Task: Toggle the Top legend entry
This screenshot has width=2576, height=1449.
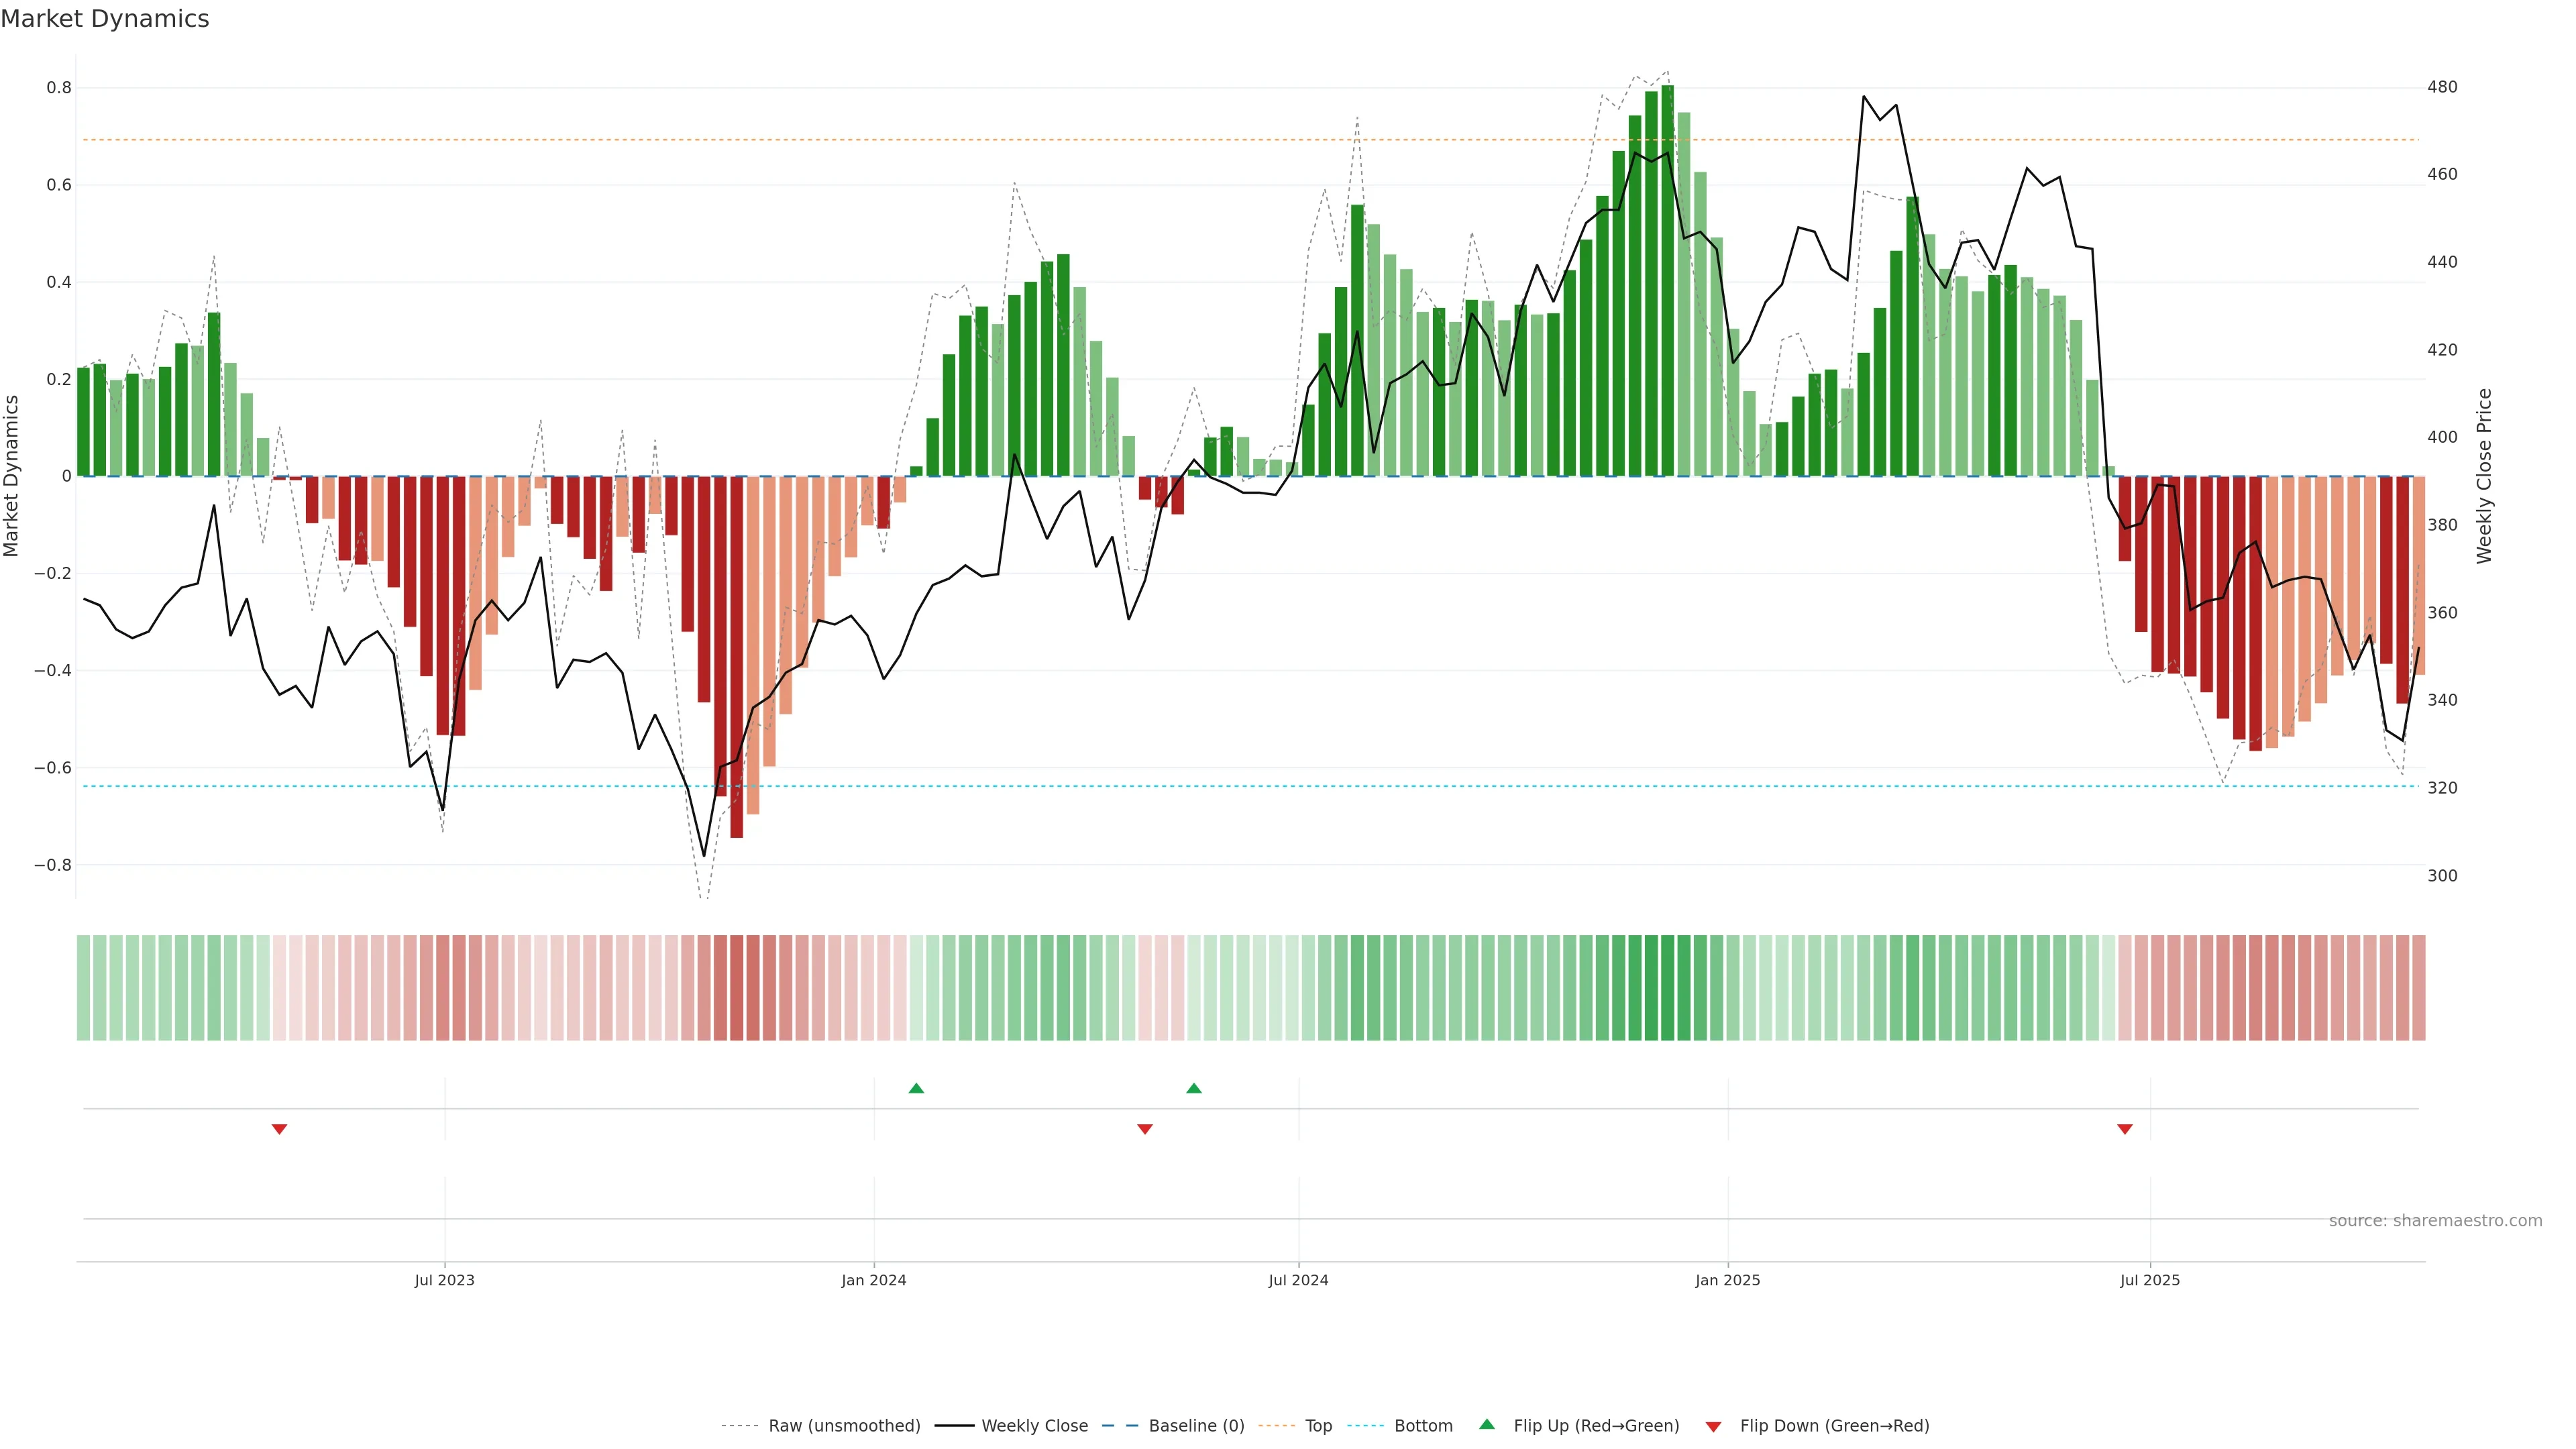Action: [x=1318, y=1426]
